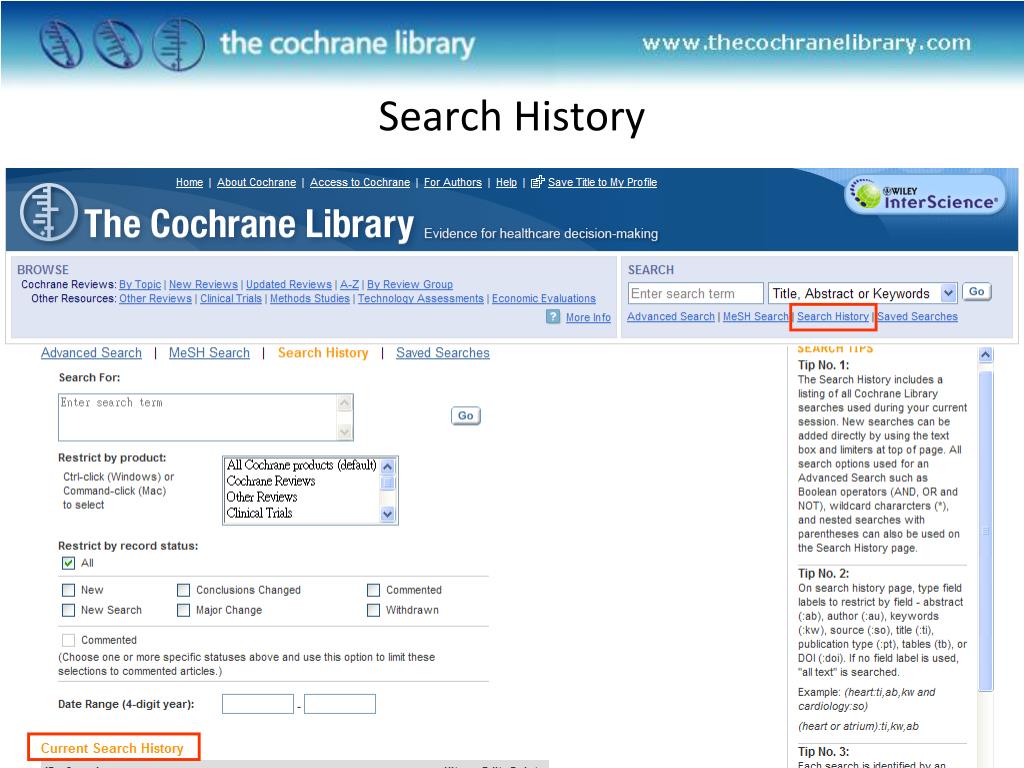
Task: Click the product list scroll up arrow
Action: coord(388,466)
